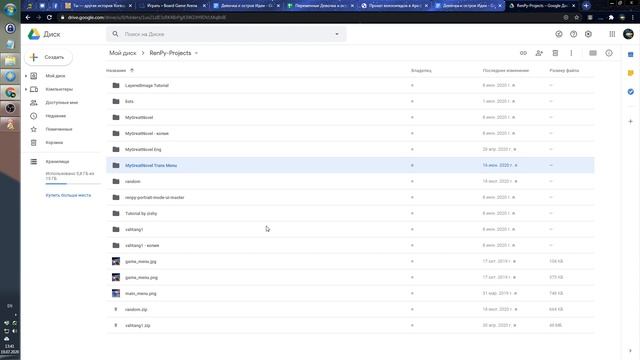
Task: Click the share with people icon
Action: pyautogui.click(x=539, y=53)
